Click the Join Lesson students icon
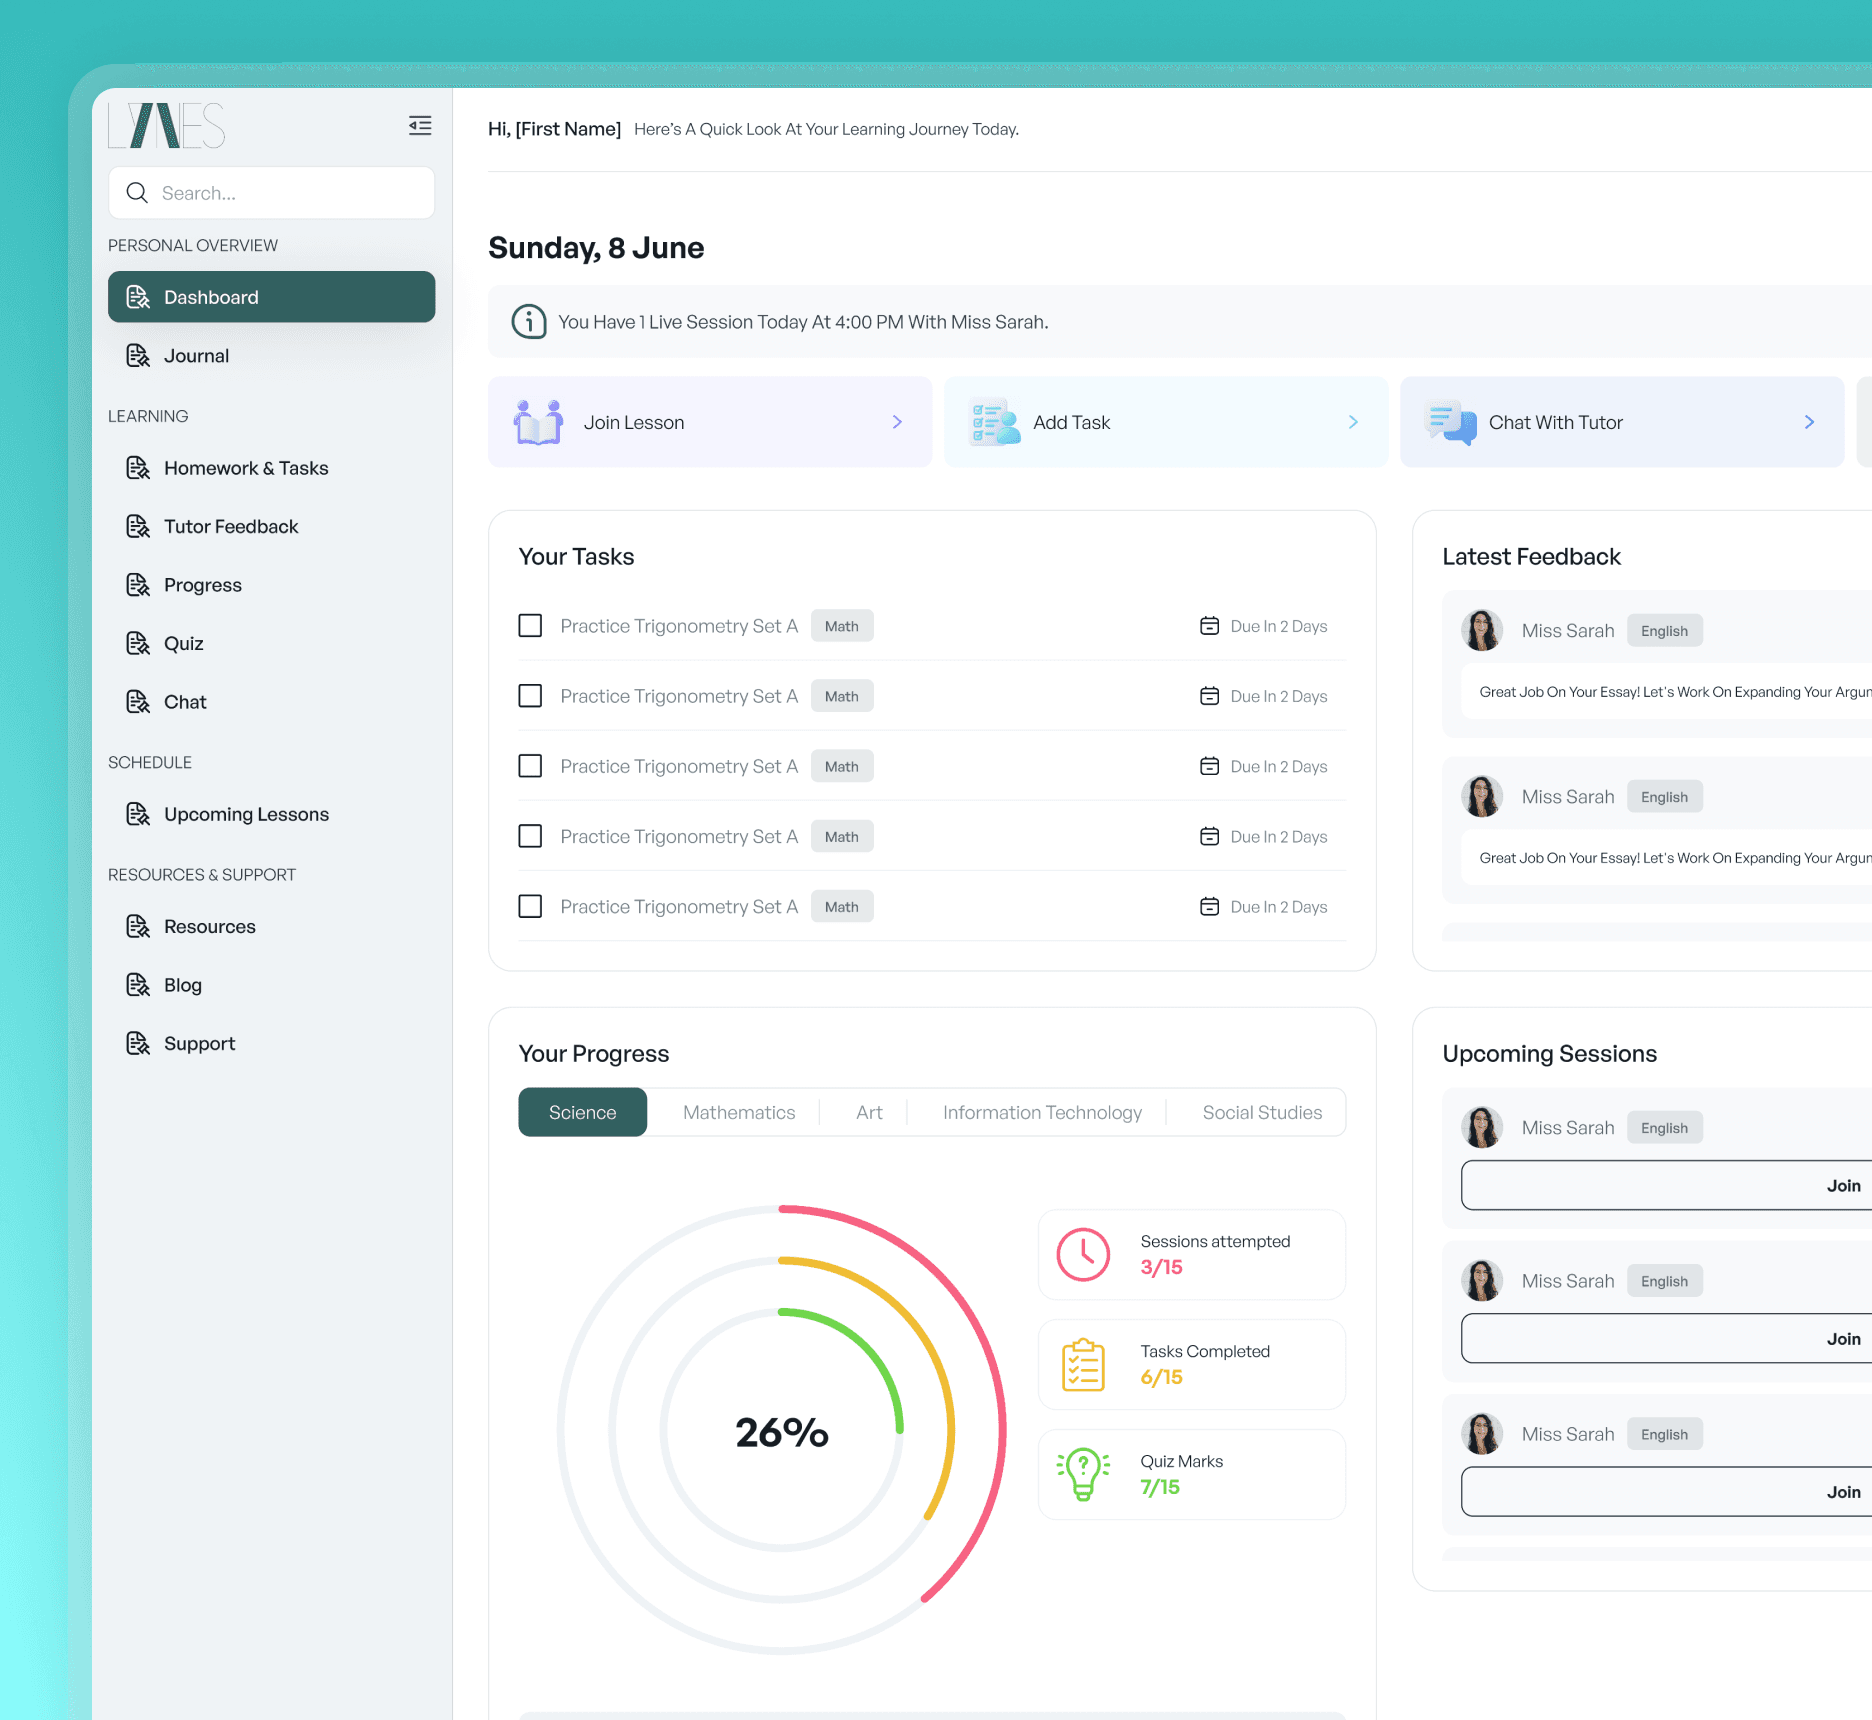Image resolution: width=1872 pixels, height=1720 pixels. click(539, 422)
